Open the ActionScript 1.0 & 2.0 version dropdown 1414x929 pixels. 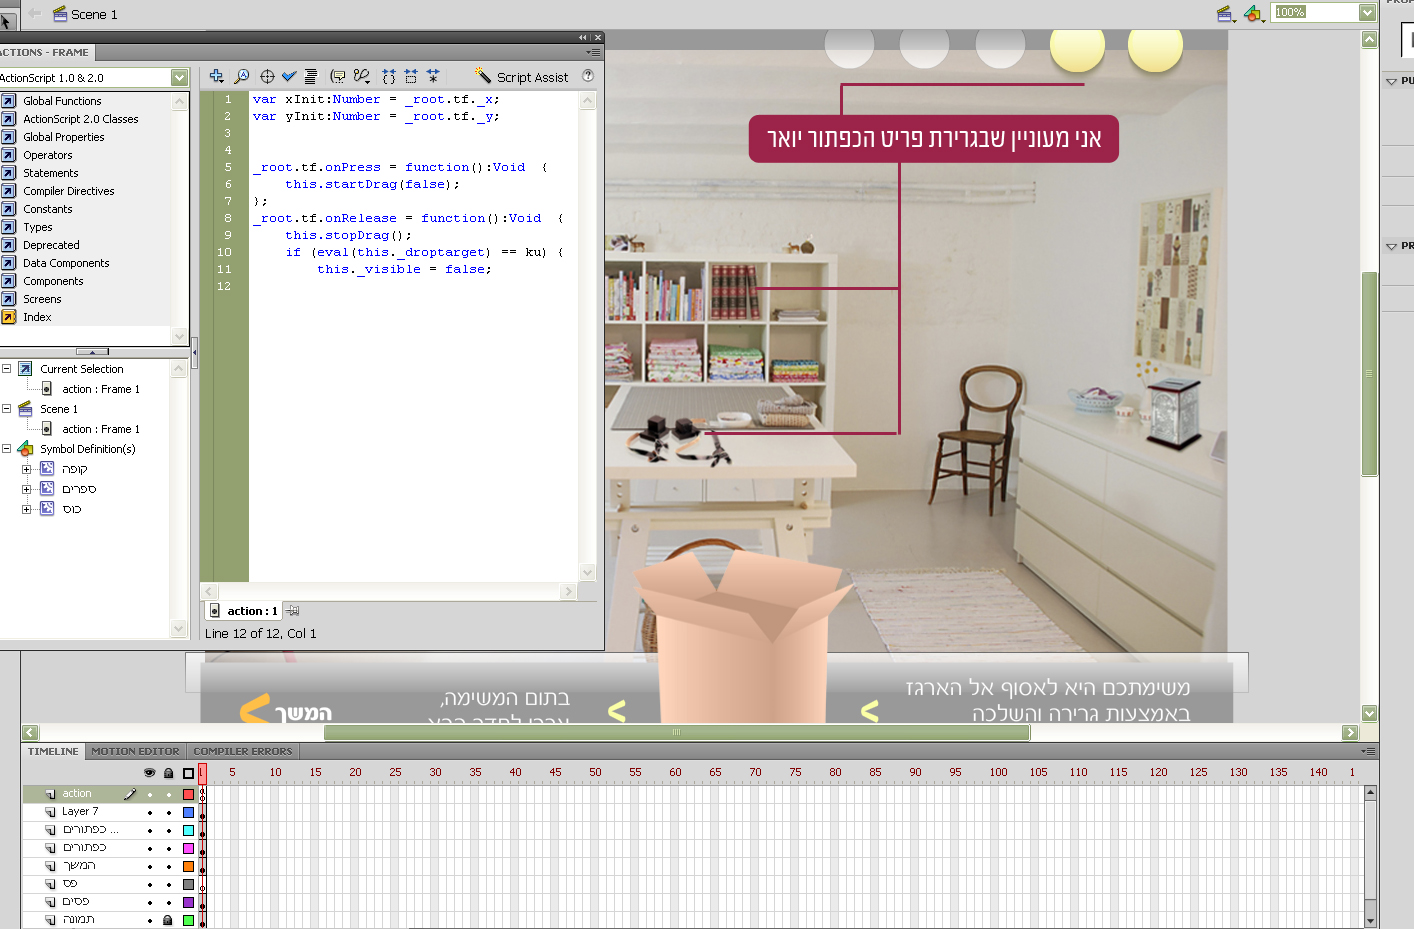(179, 78)
